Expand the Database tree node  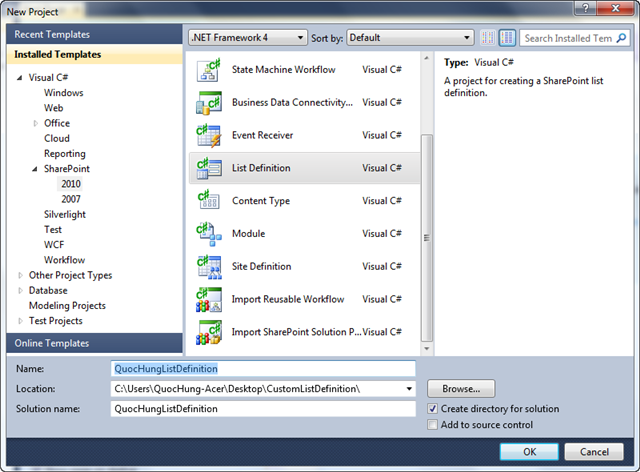20,290
